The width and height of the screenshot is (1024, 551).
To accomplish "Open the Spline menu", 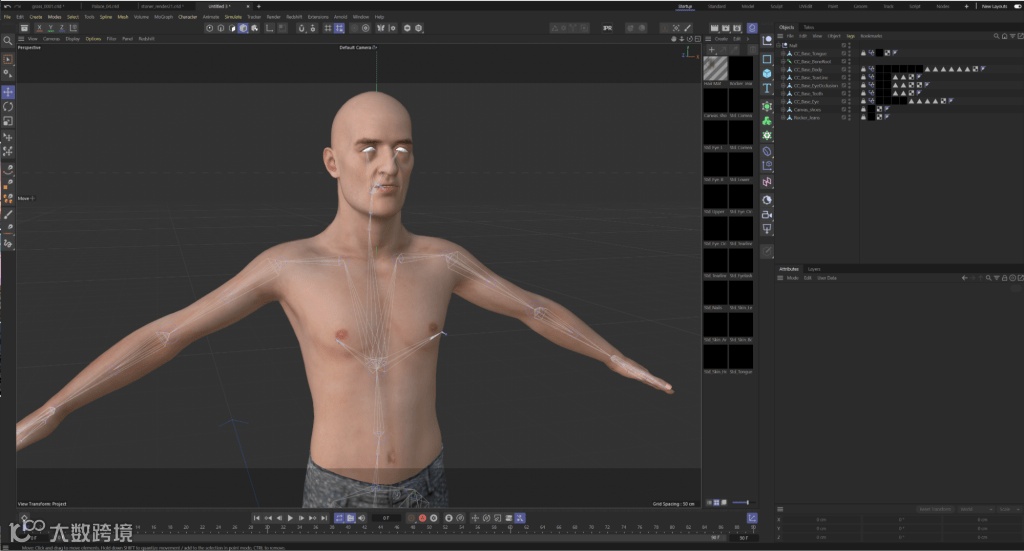I will (106, 17).
